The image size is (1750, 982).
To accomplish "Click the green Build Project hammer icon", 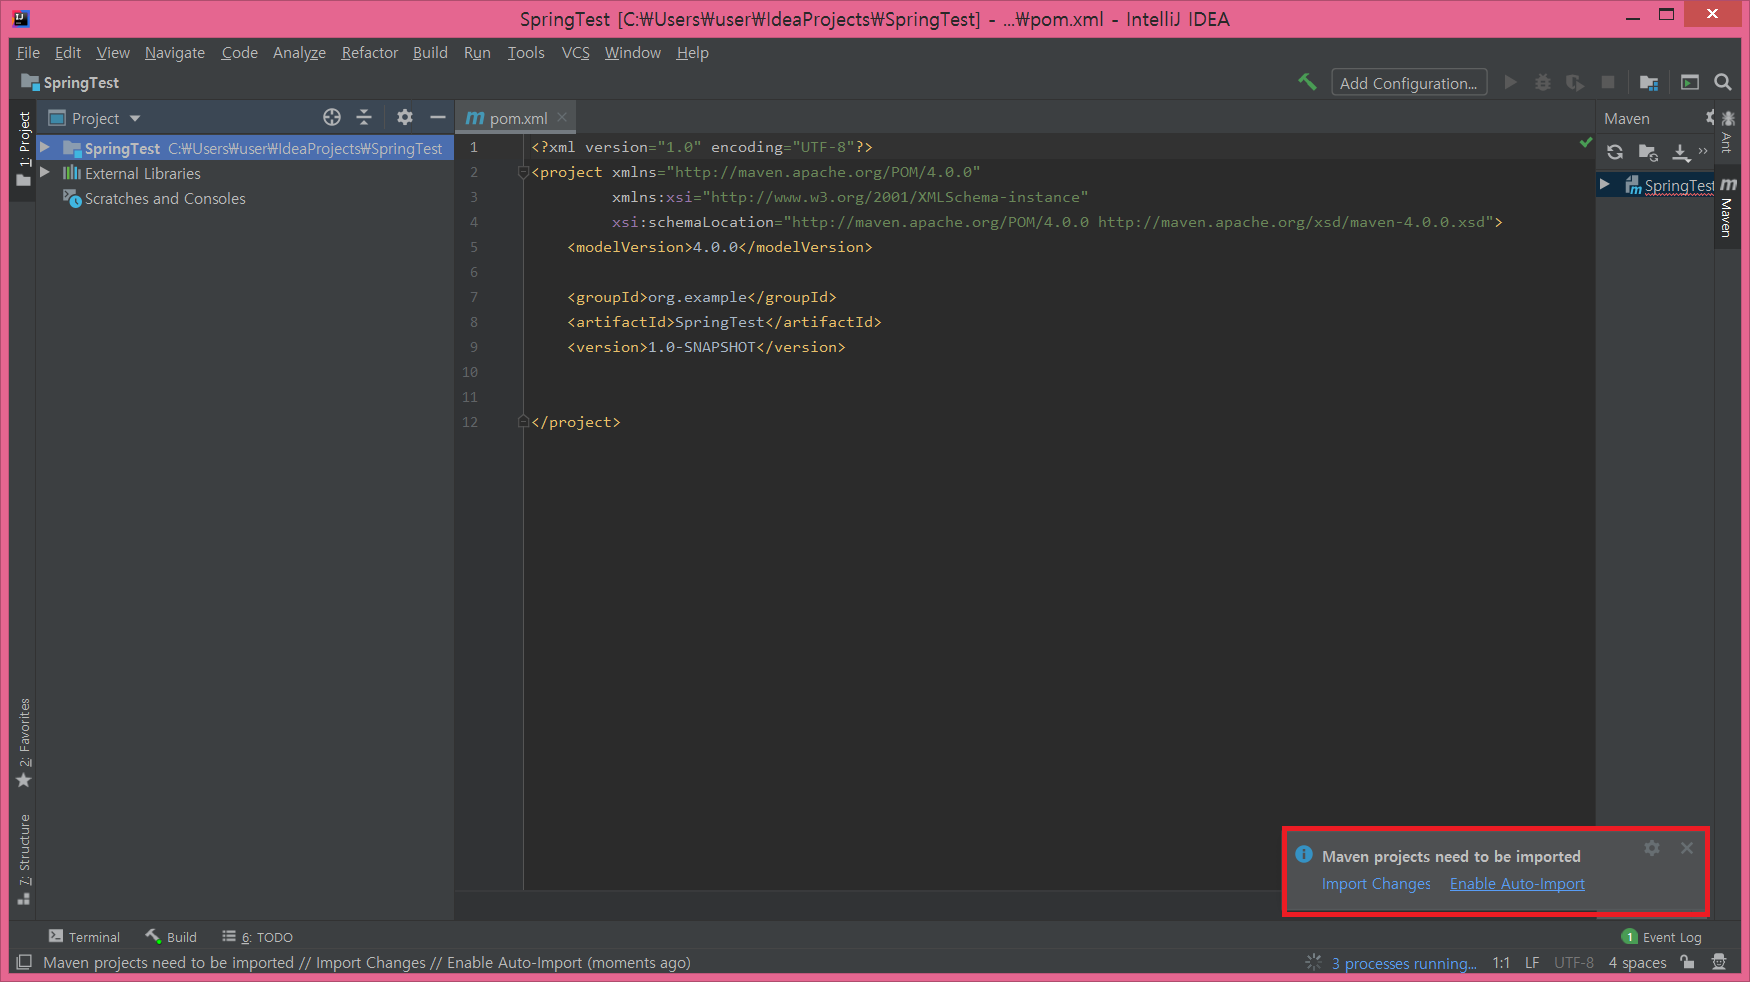I will (1307, 82).
